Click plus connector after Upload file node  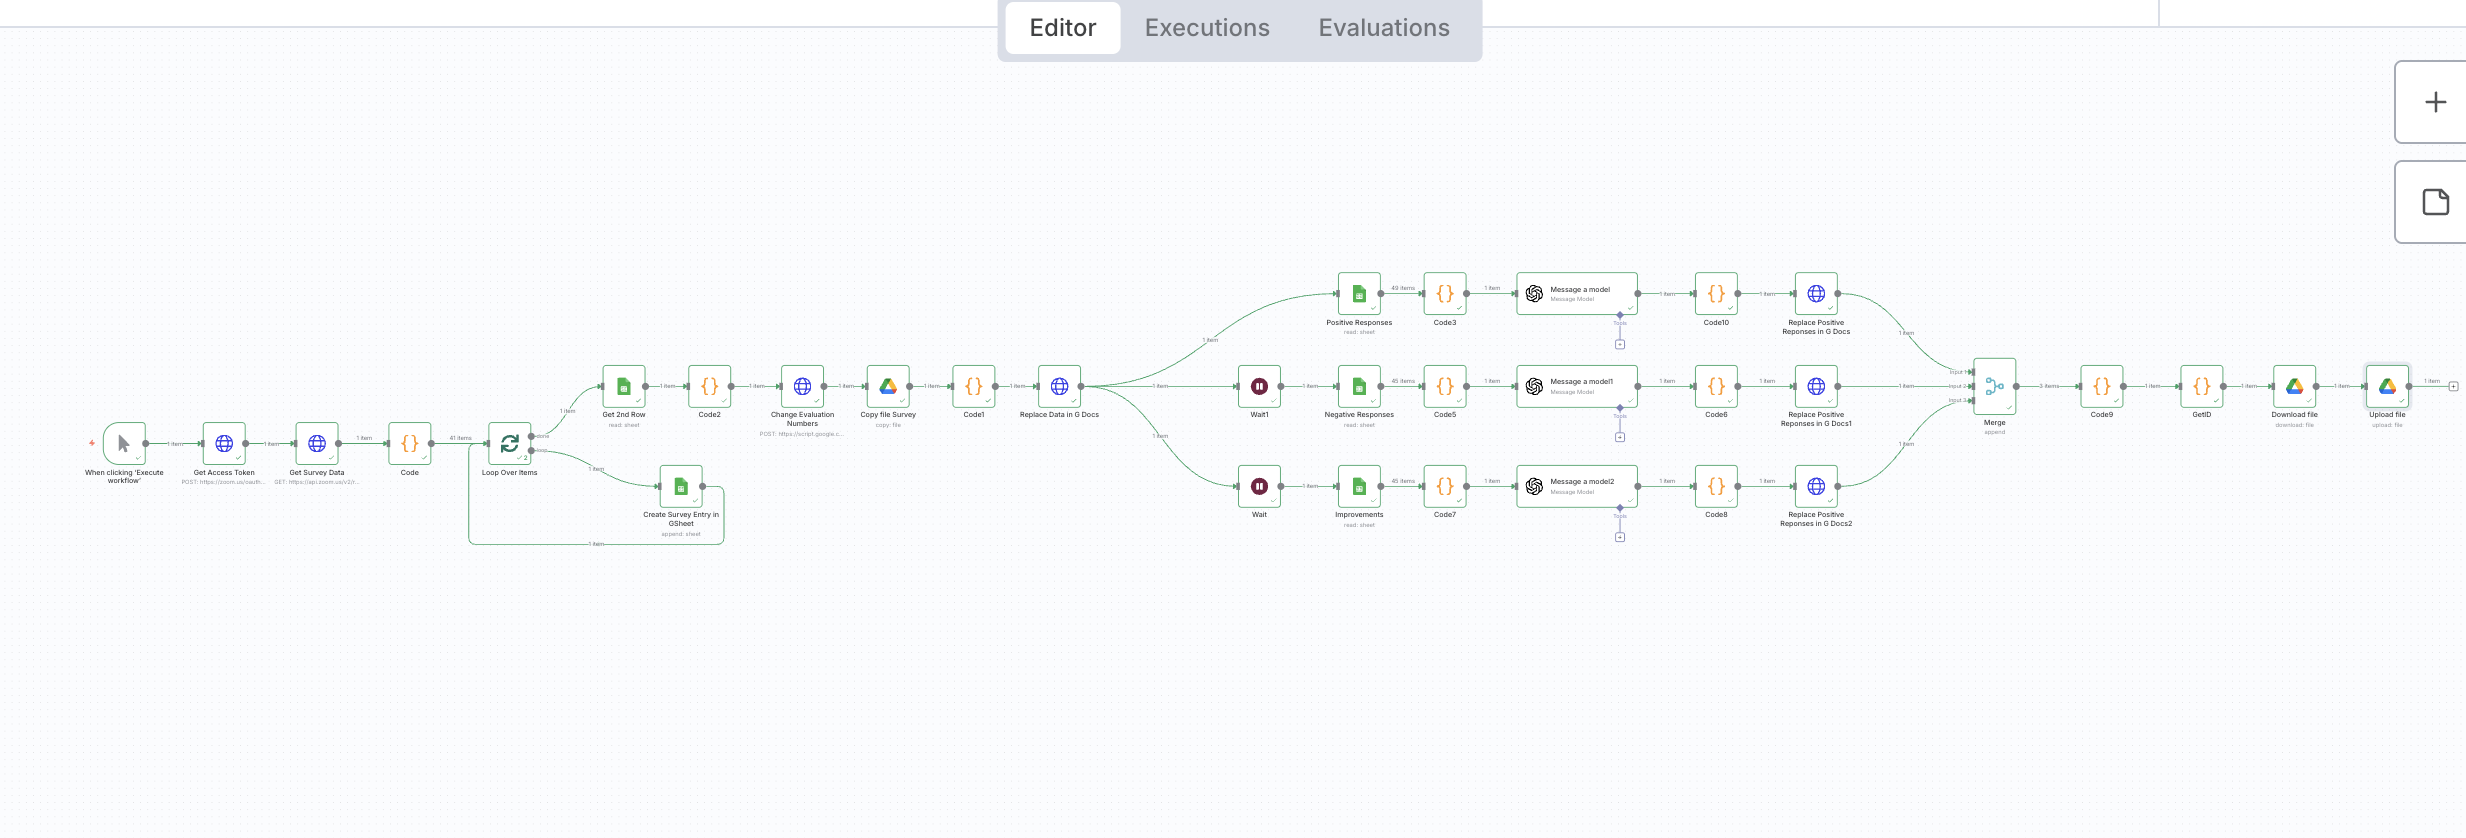coord(2453,386)
